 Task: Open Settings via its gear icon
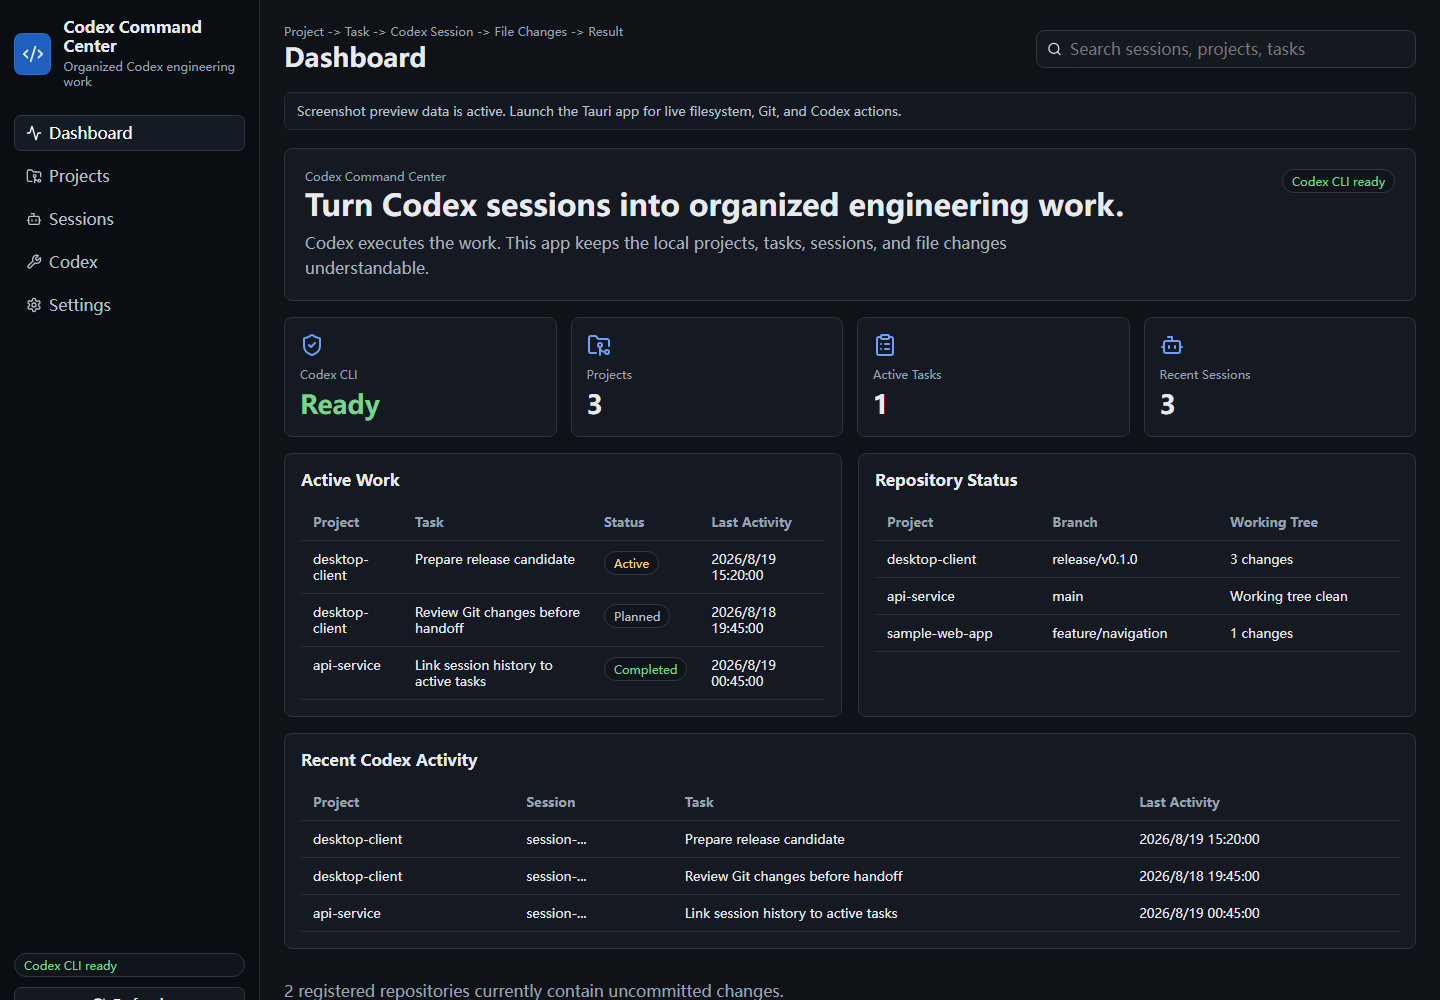click(34, 305)
